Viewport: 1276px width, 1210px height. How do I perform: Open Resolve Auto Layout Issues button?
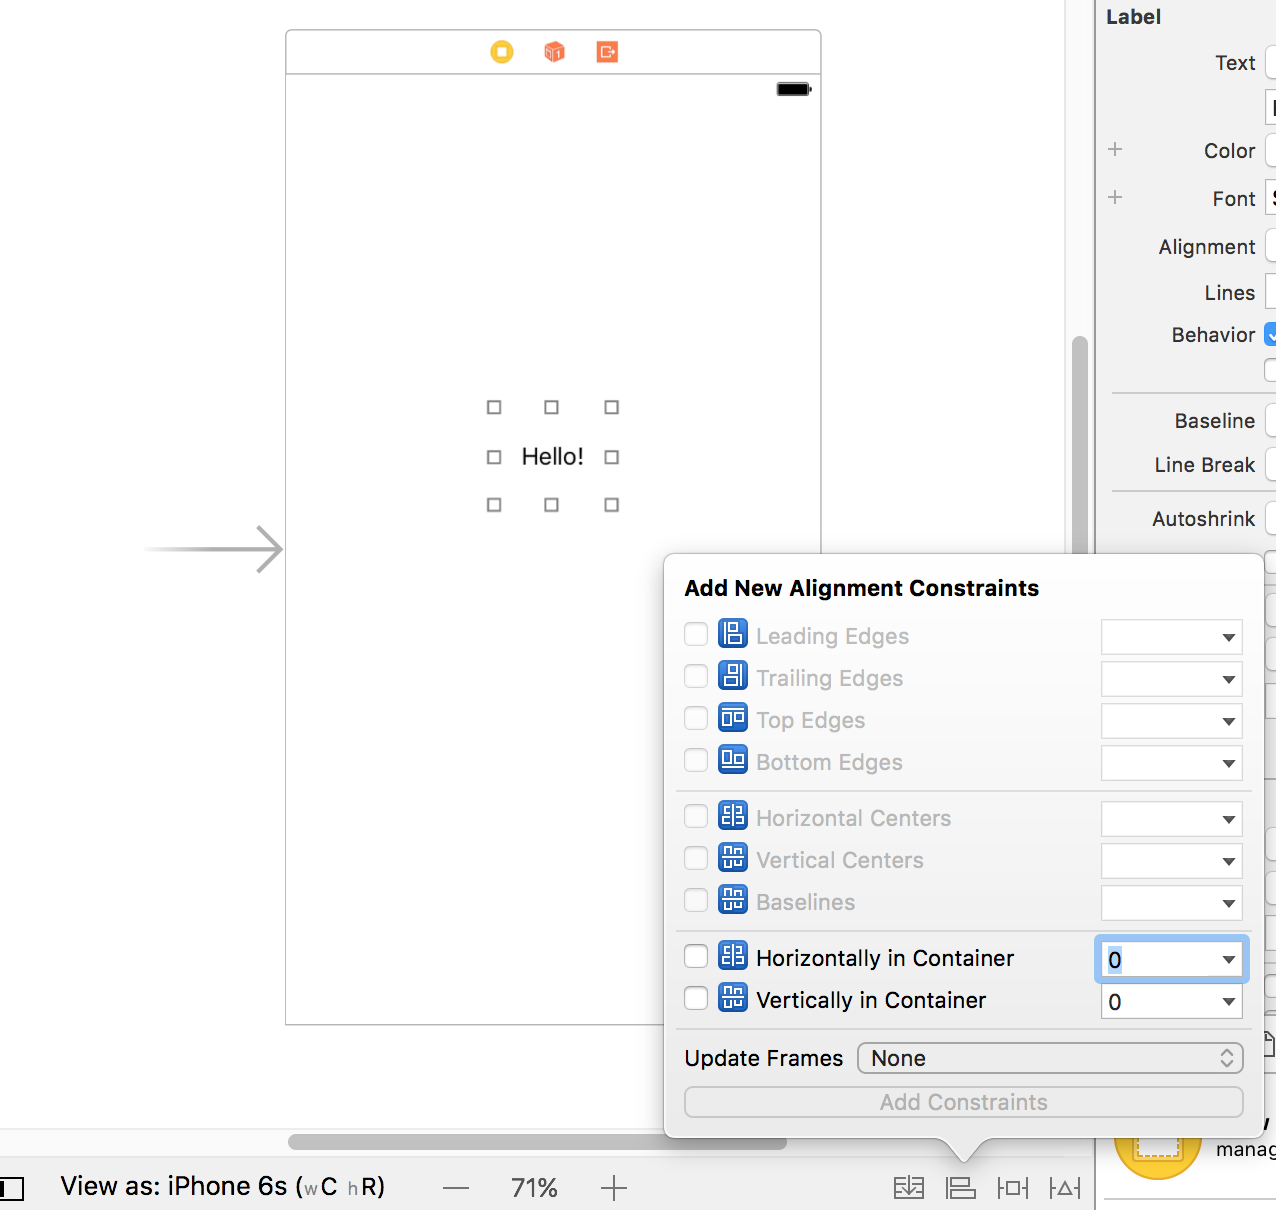(1065, 1187)
